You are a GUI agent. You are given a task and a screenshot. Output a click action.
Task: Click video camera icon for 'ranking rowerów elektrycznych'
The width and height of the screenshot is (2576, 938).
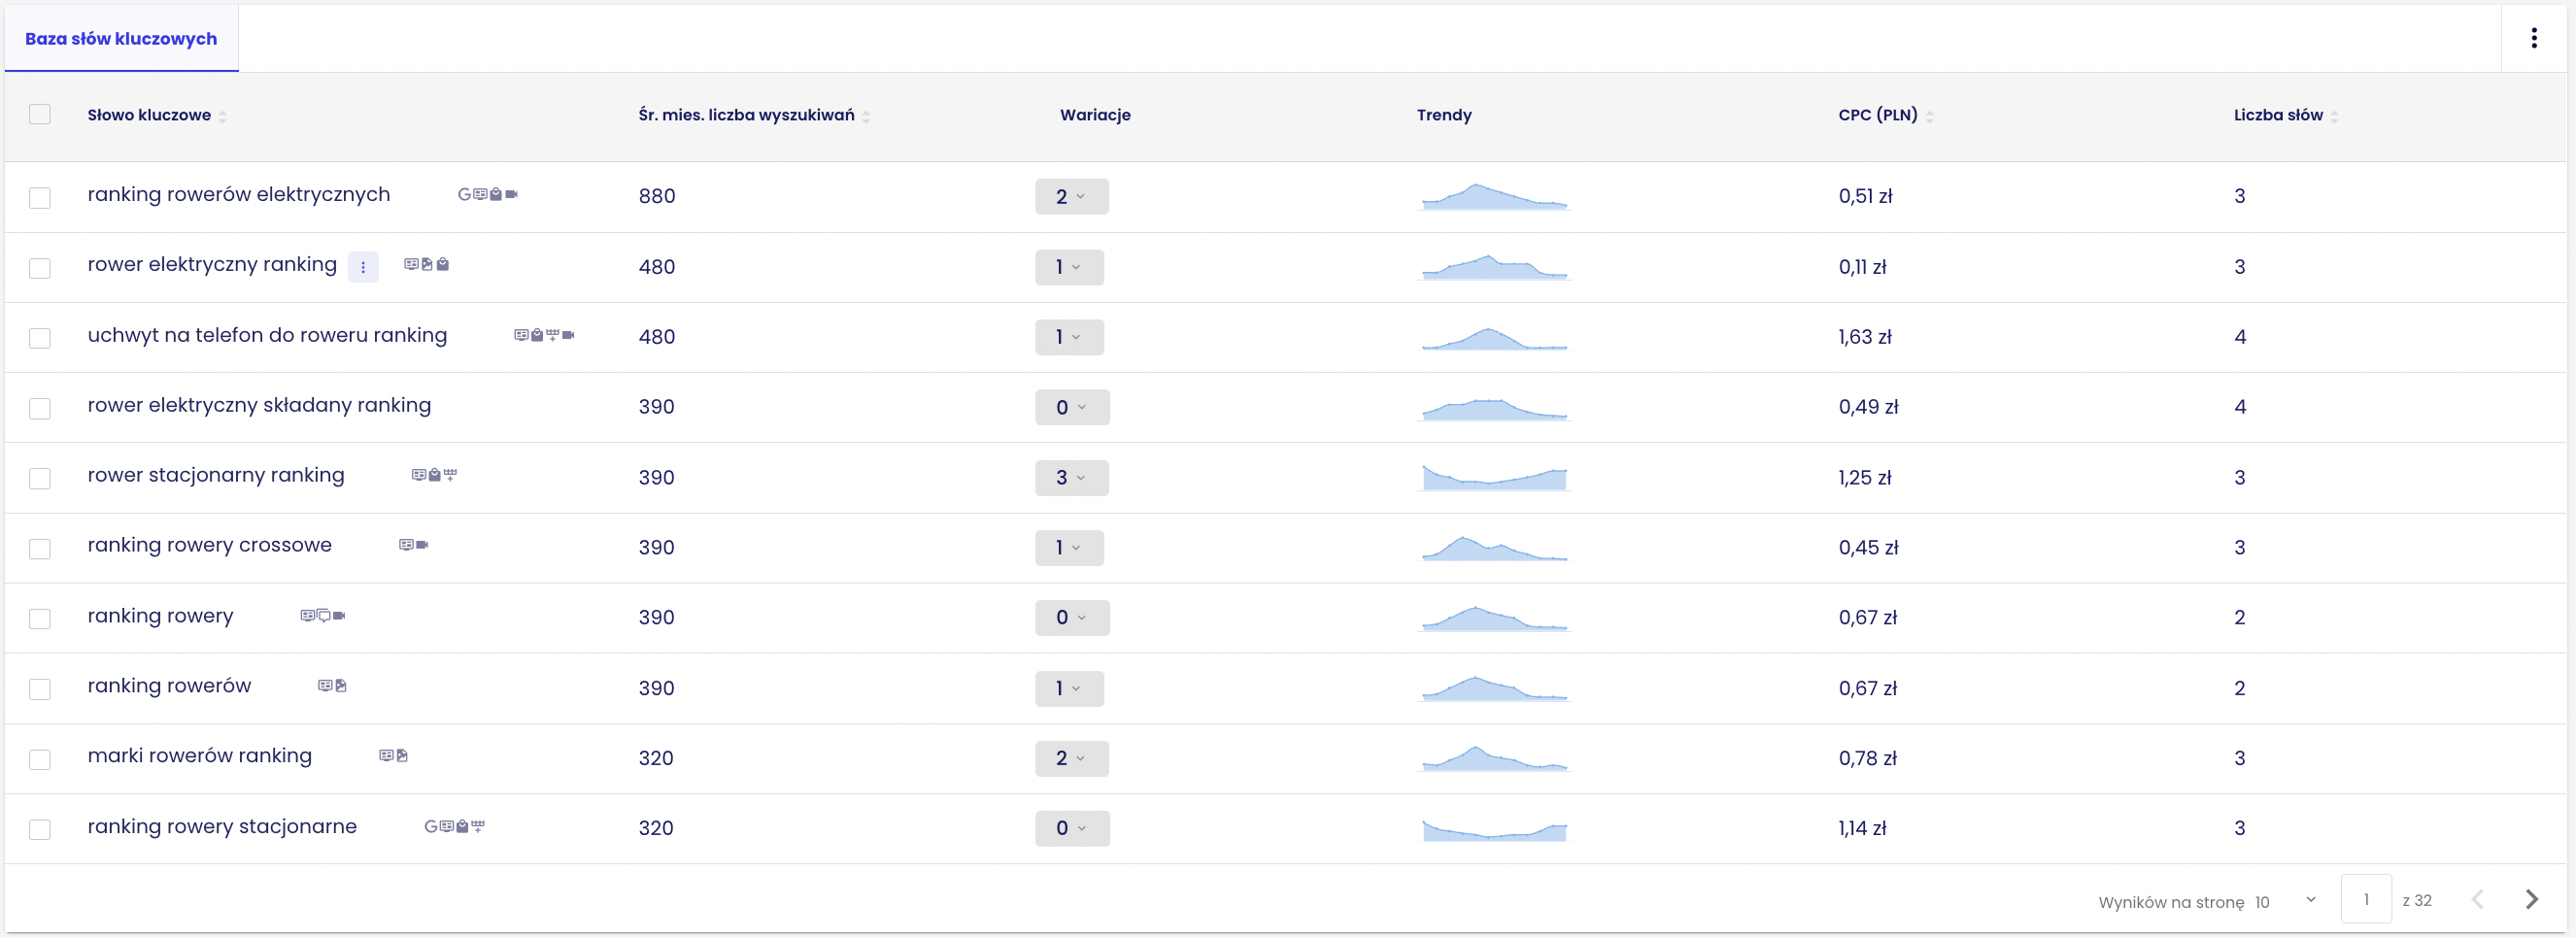click(511, 194)
